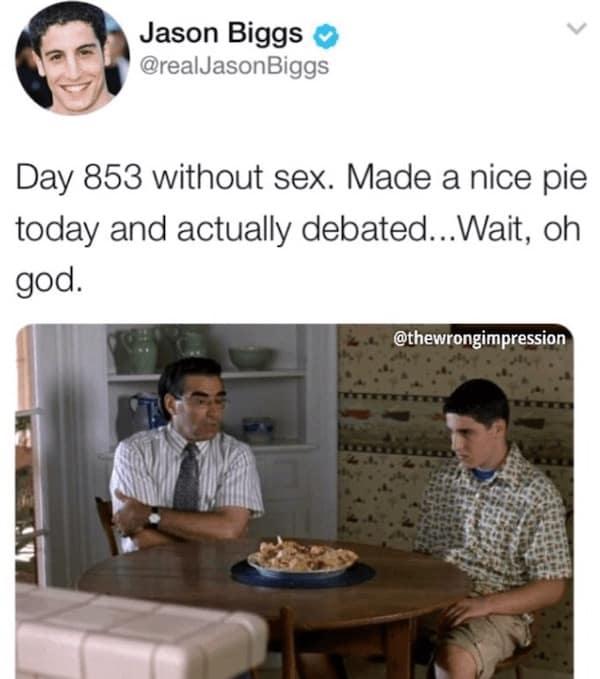
Task: Click the blue placemat under the pie
Action: [x=303, y=576]
